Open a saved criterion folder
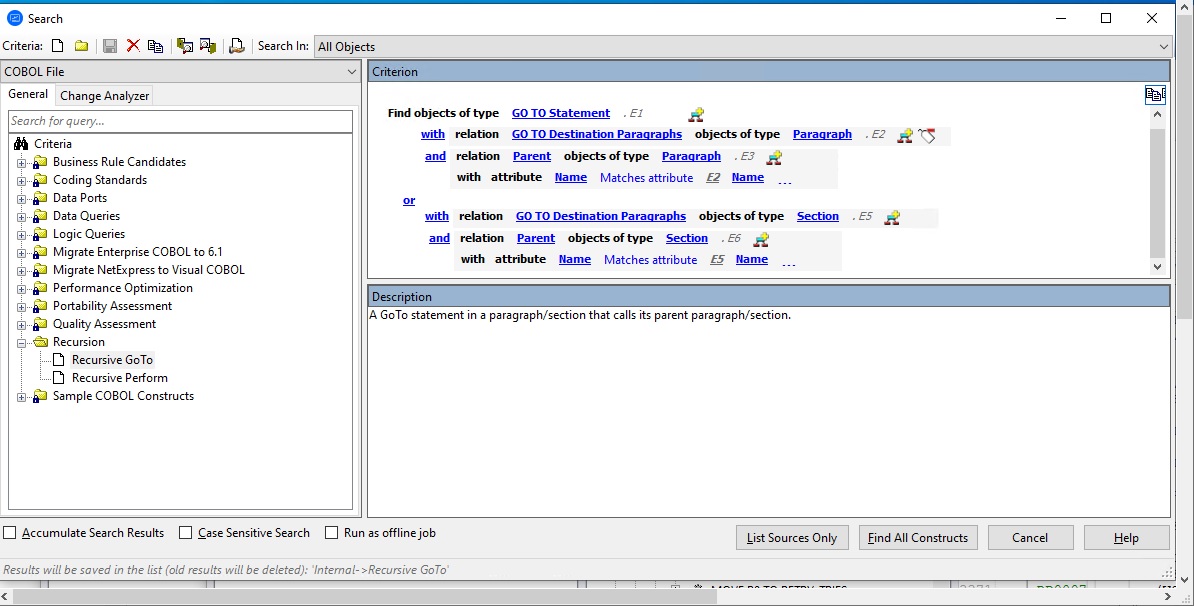This screenshot has height=606, width=1194. click(81, 44)
